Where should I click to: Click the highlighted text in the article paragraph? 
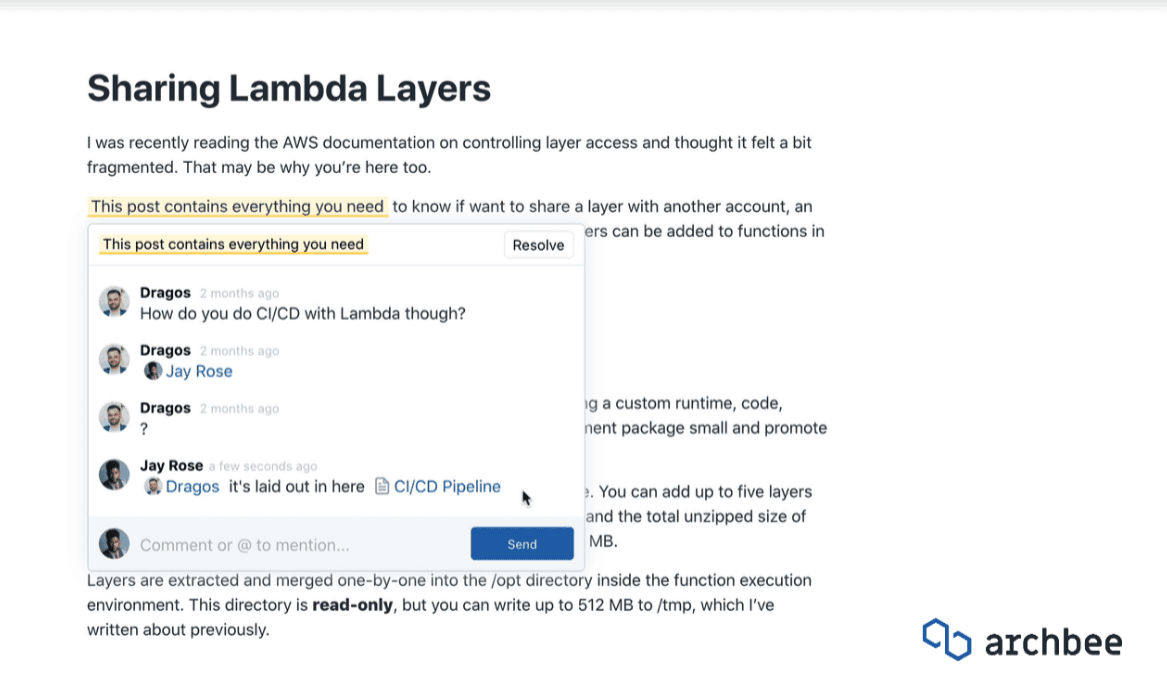click(238, 207)
